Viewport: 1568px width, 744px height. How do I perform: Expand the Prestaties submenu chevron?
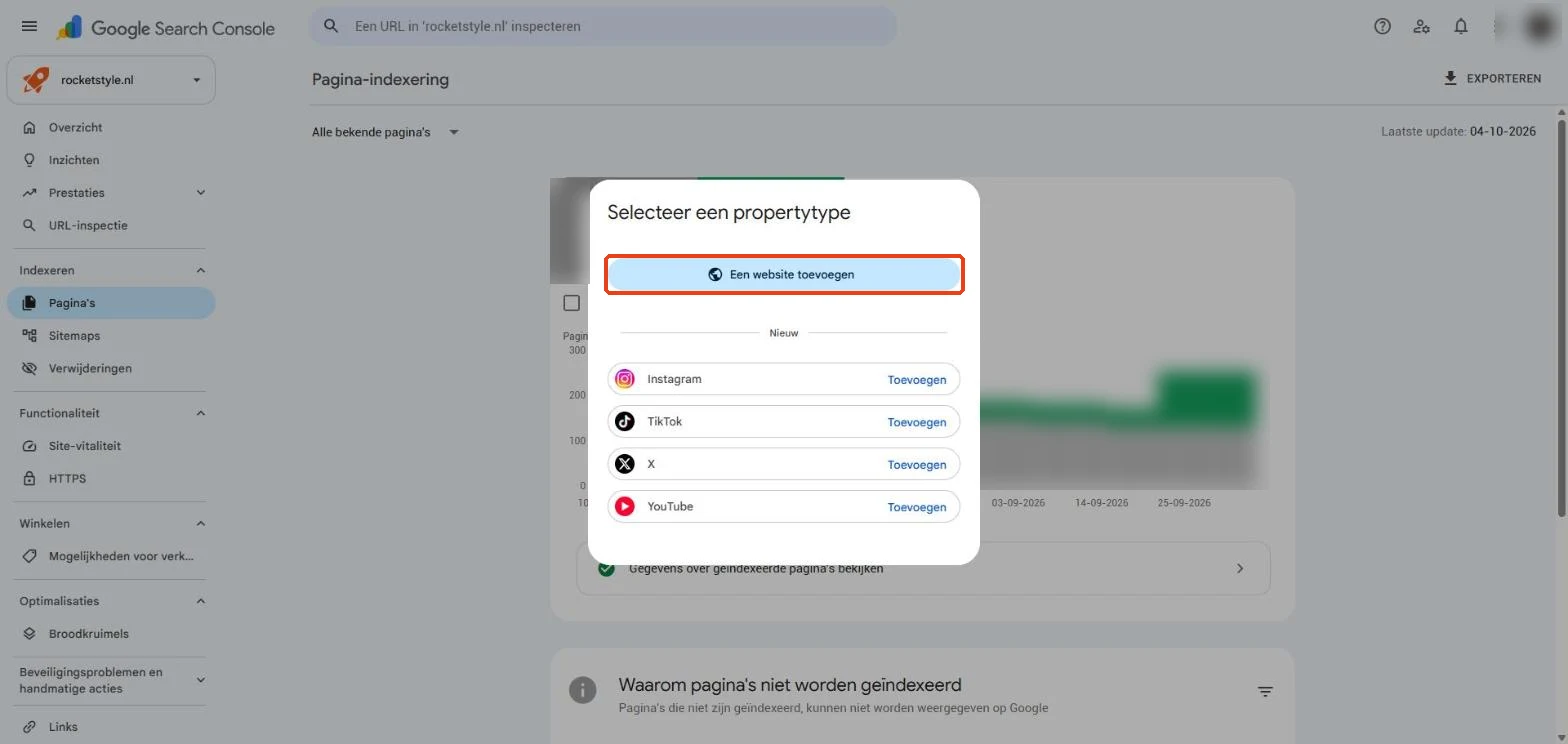200,193
